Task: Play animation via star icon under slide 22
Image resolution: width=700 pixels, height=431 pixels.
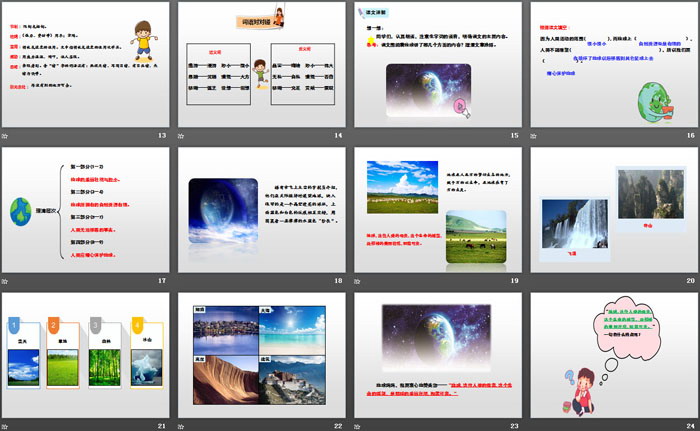Action: [181, 427]
